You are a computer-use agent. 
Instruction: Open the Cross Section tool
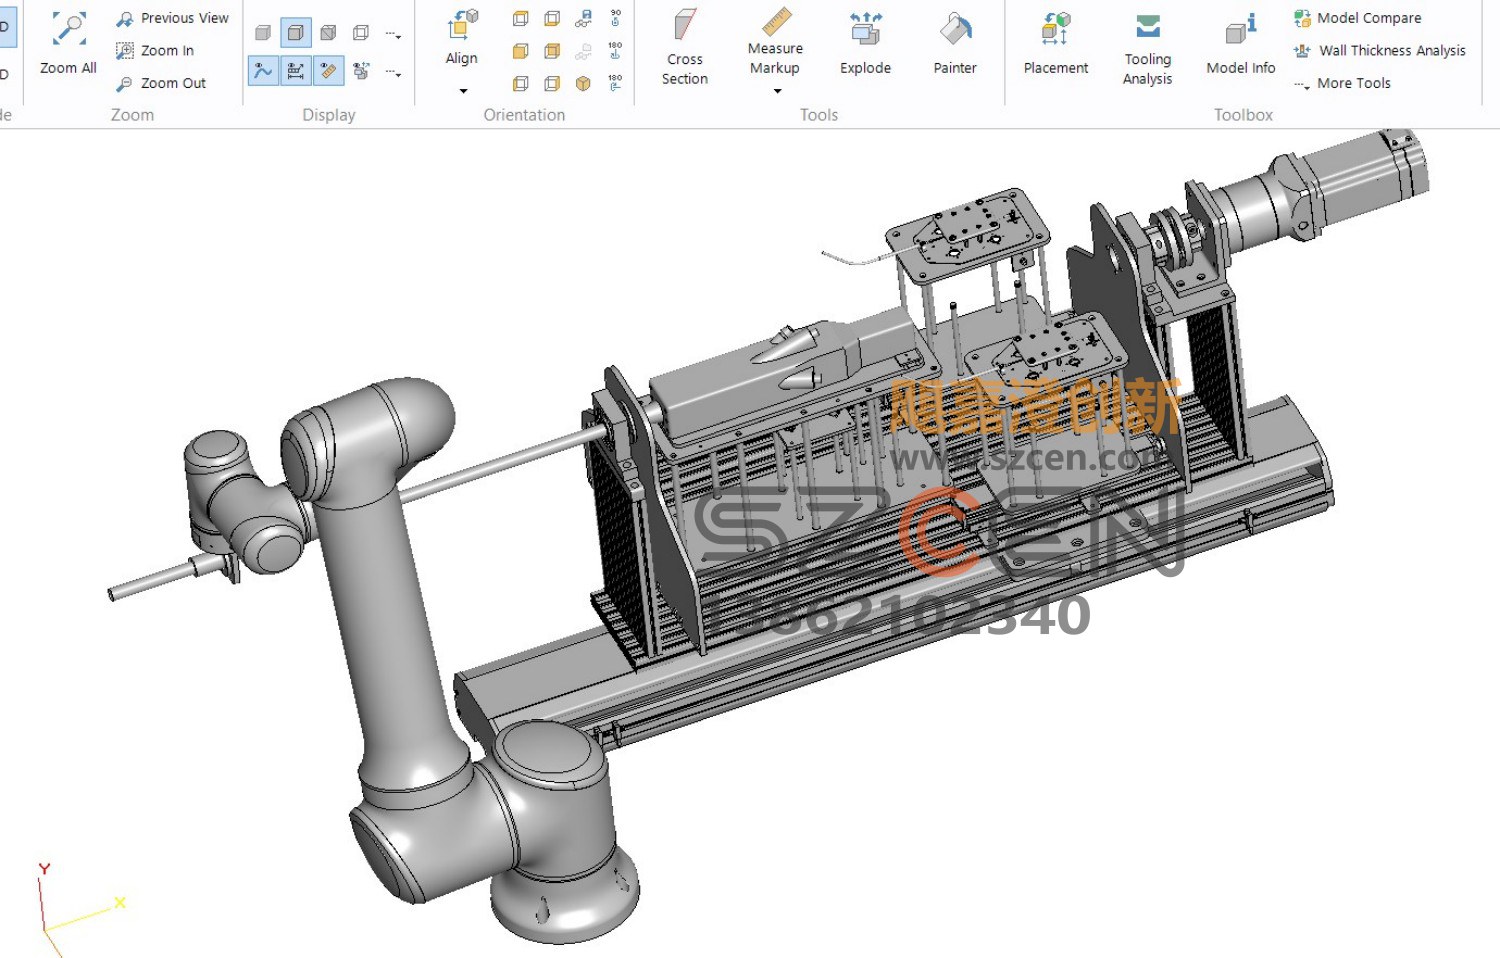tap(685, 46)
